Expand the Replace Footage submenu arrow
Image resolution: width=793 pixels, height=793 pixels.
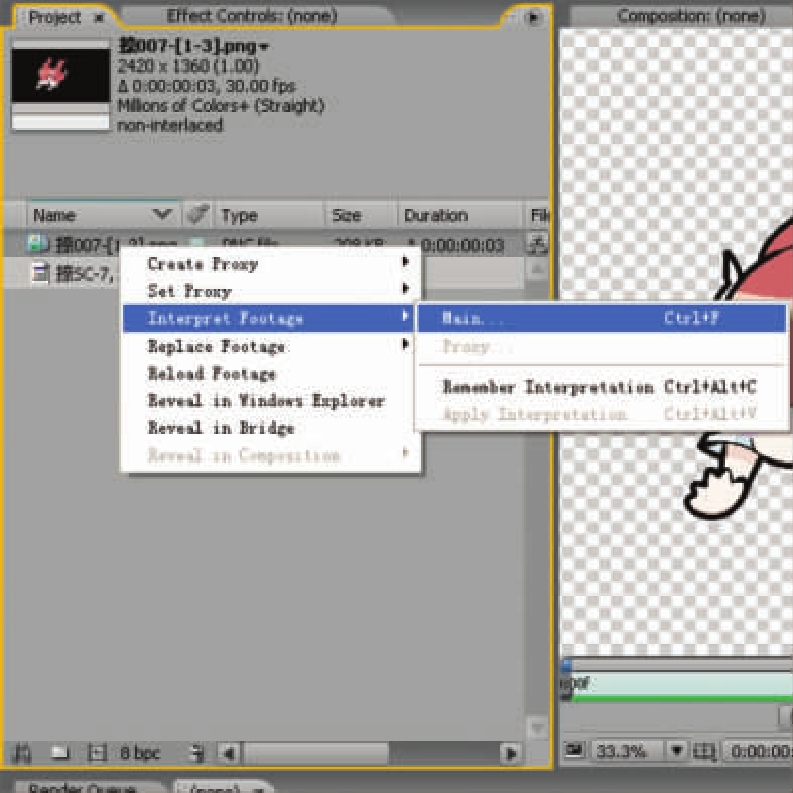(405, 344)
